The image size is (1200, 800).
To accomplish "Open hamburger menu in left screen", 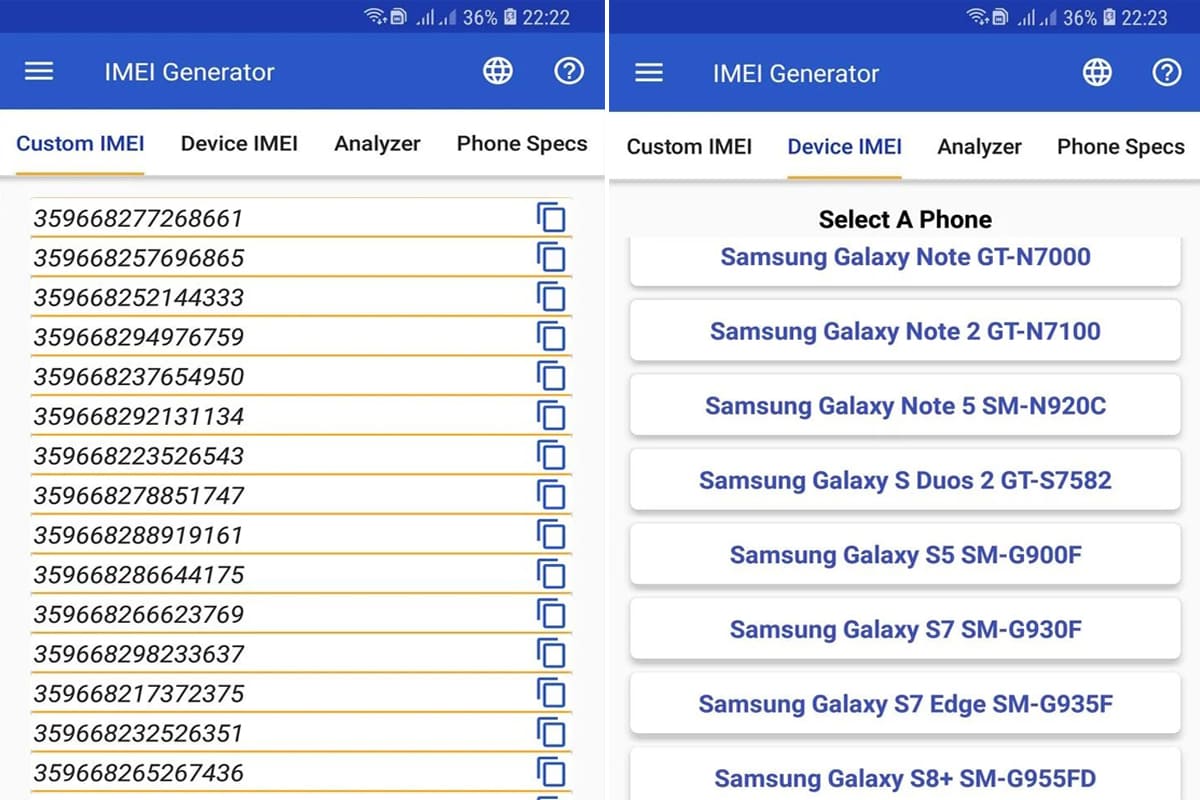I will (x=39, y=72).
